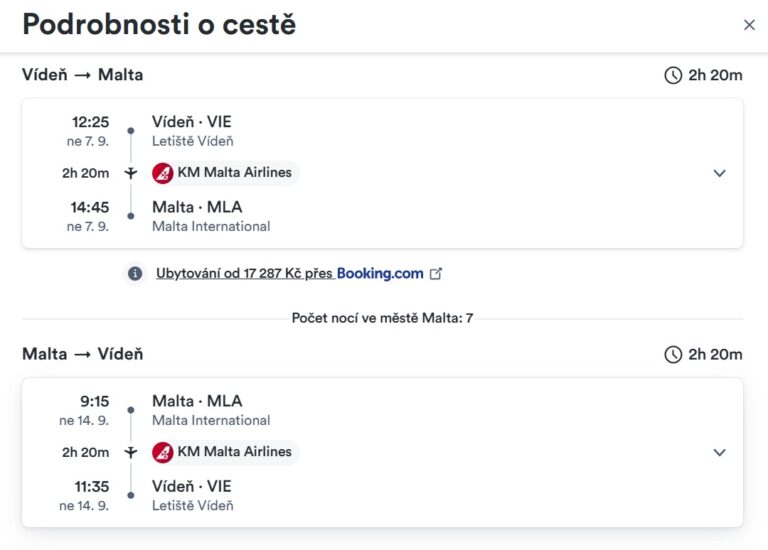Click the info icon beside accommodation offer
The height and width of the screenshot is (550, 768).
pyautogui.click(x=135, y=273)
